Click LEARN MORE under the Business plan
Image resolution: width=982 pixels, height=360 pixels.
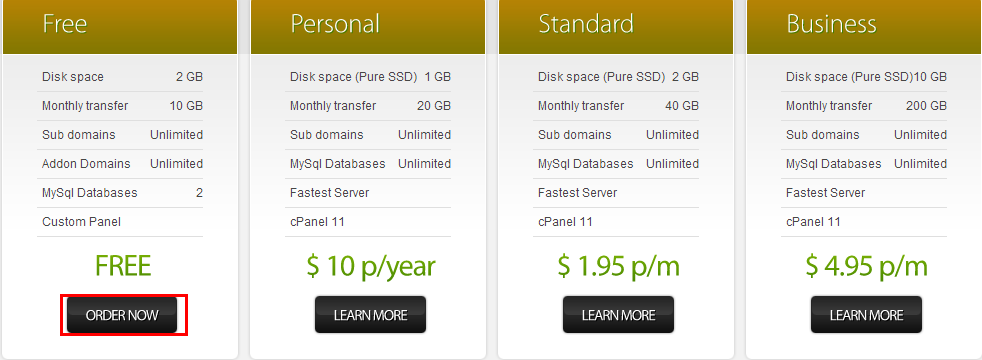(x=866, y=314)
